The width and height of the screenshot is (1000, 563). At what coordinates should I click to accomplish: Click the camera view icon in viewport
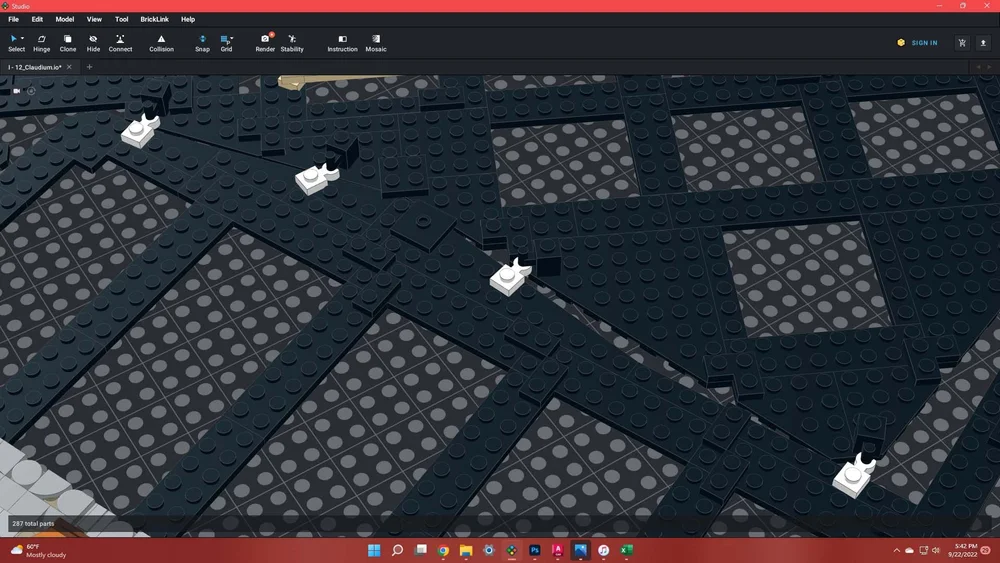pos(17,91)
